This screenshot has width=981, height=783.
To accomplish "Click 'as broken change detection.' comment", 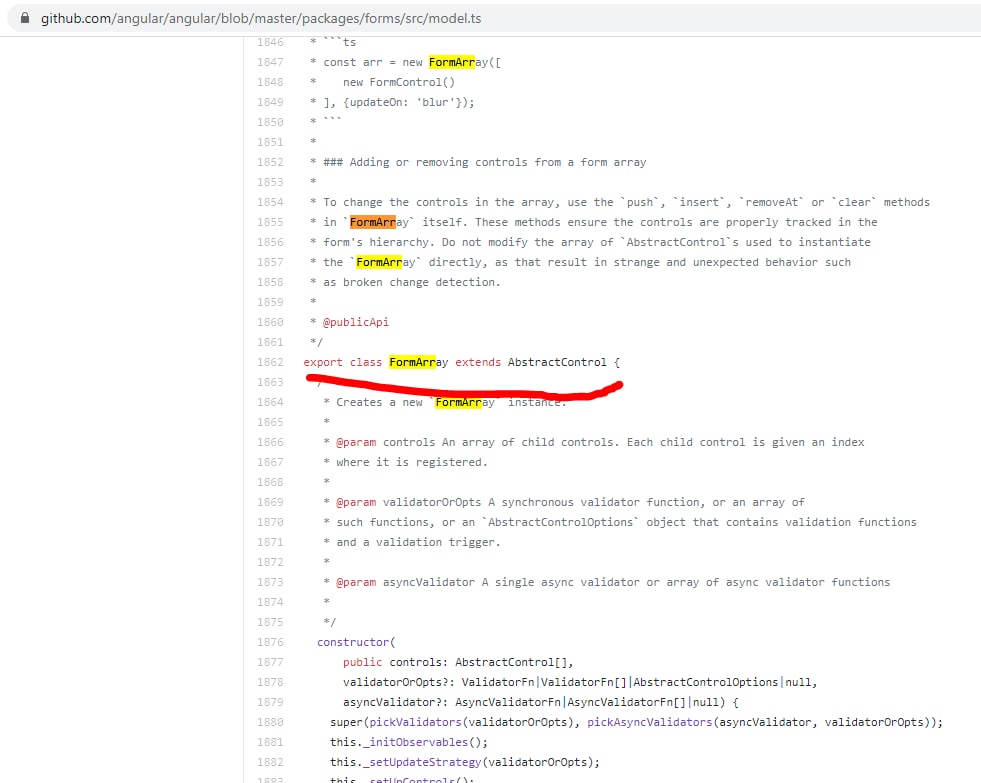I will 412,282.
